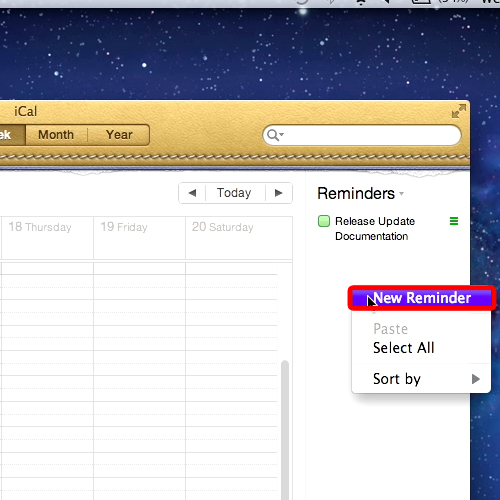
Task: Open the Sort by submenu
Action: pos(421,379)
